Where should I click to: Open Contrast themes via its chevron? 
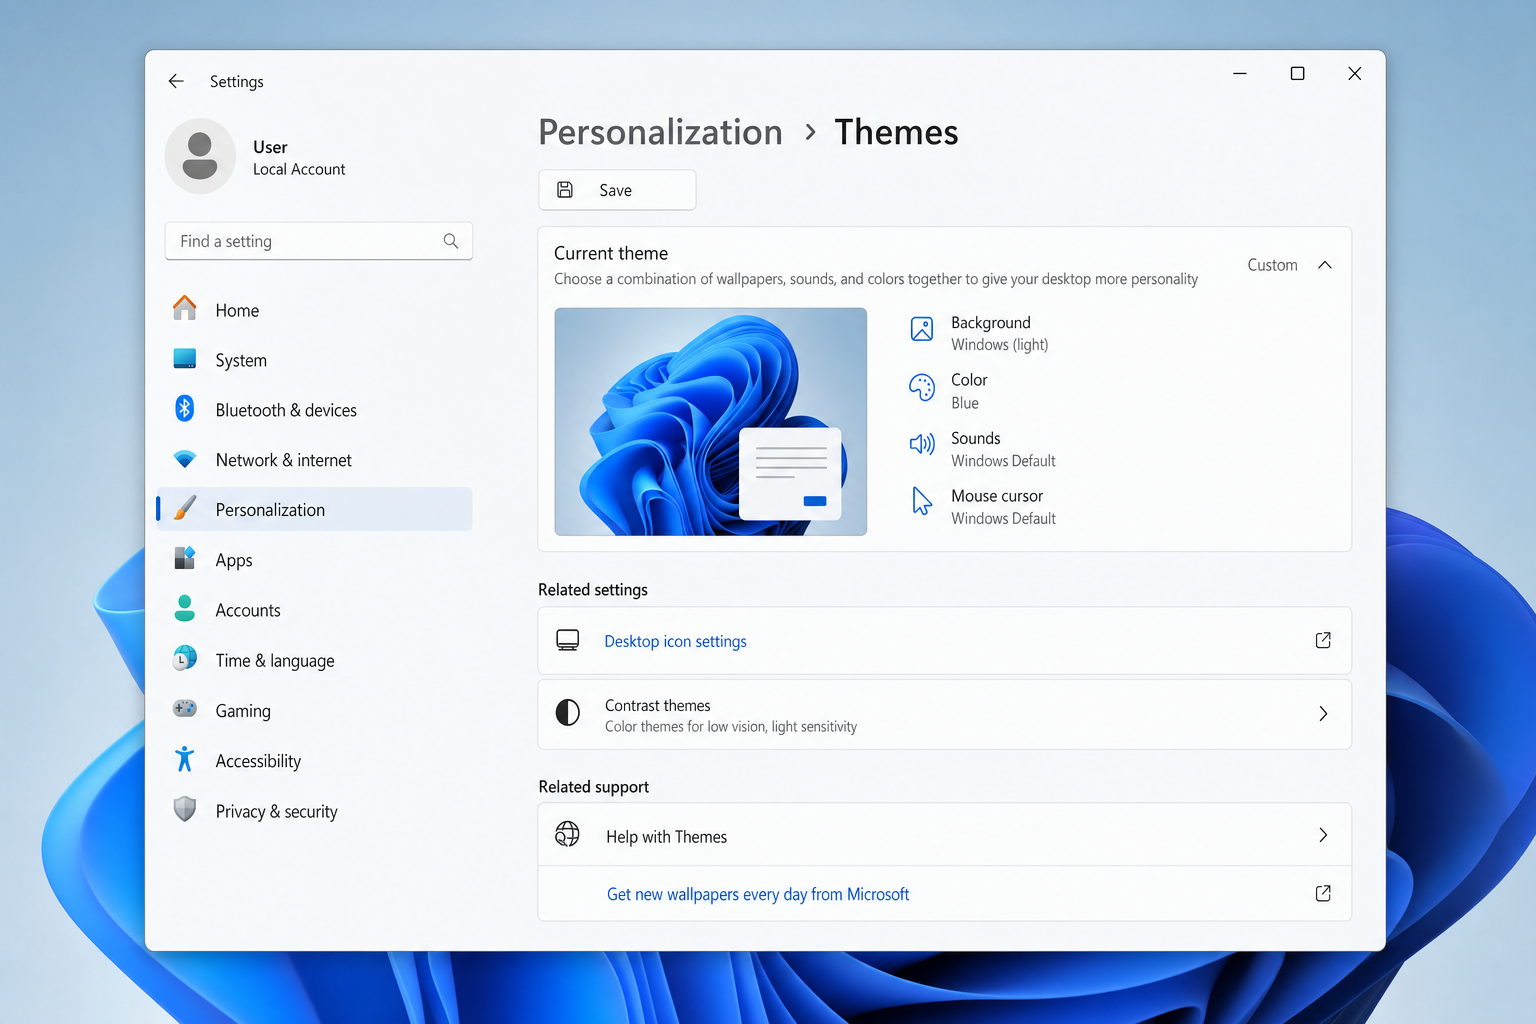click(x=1323, y=713)
